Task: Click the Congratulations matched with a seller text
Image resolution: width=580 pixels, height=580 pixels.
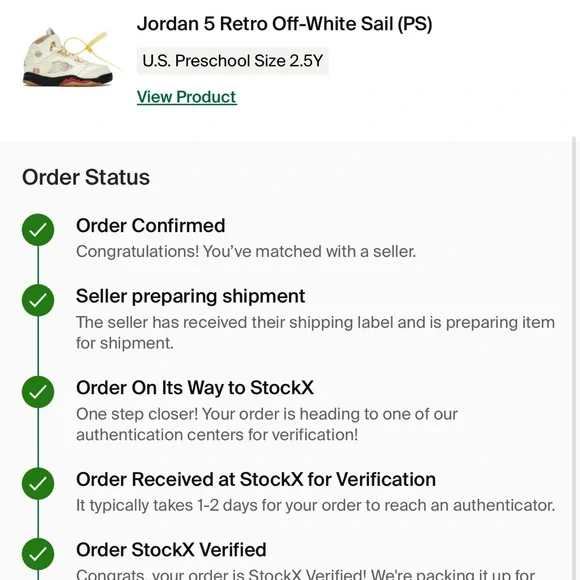Action: tap(246, 252)
